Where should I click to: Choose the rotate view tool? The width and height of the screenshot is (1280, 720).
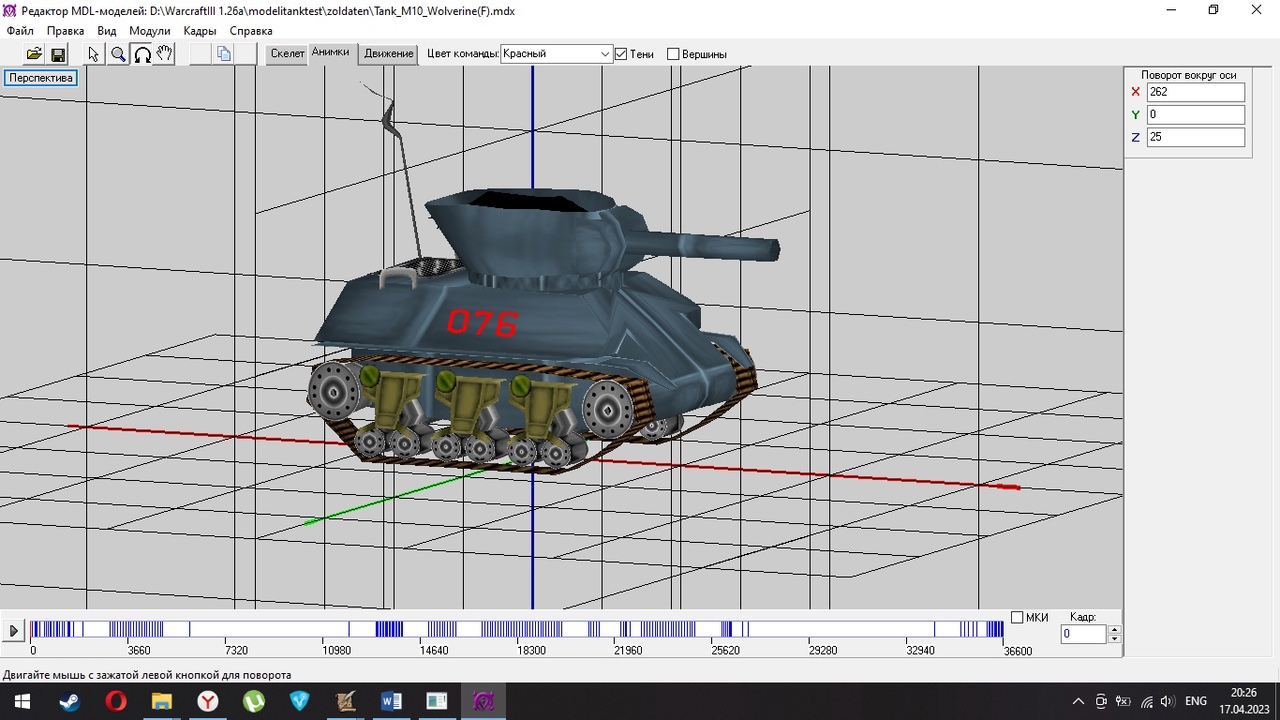pos(142,54)
